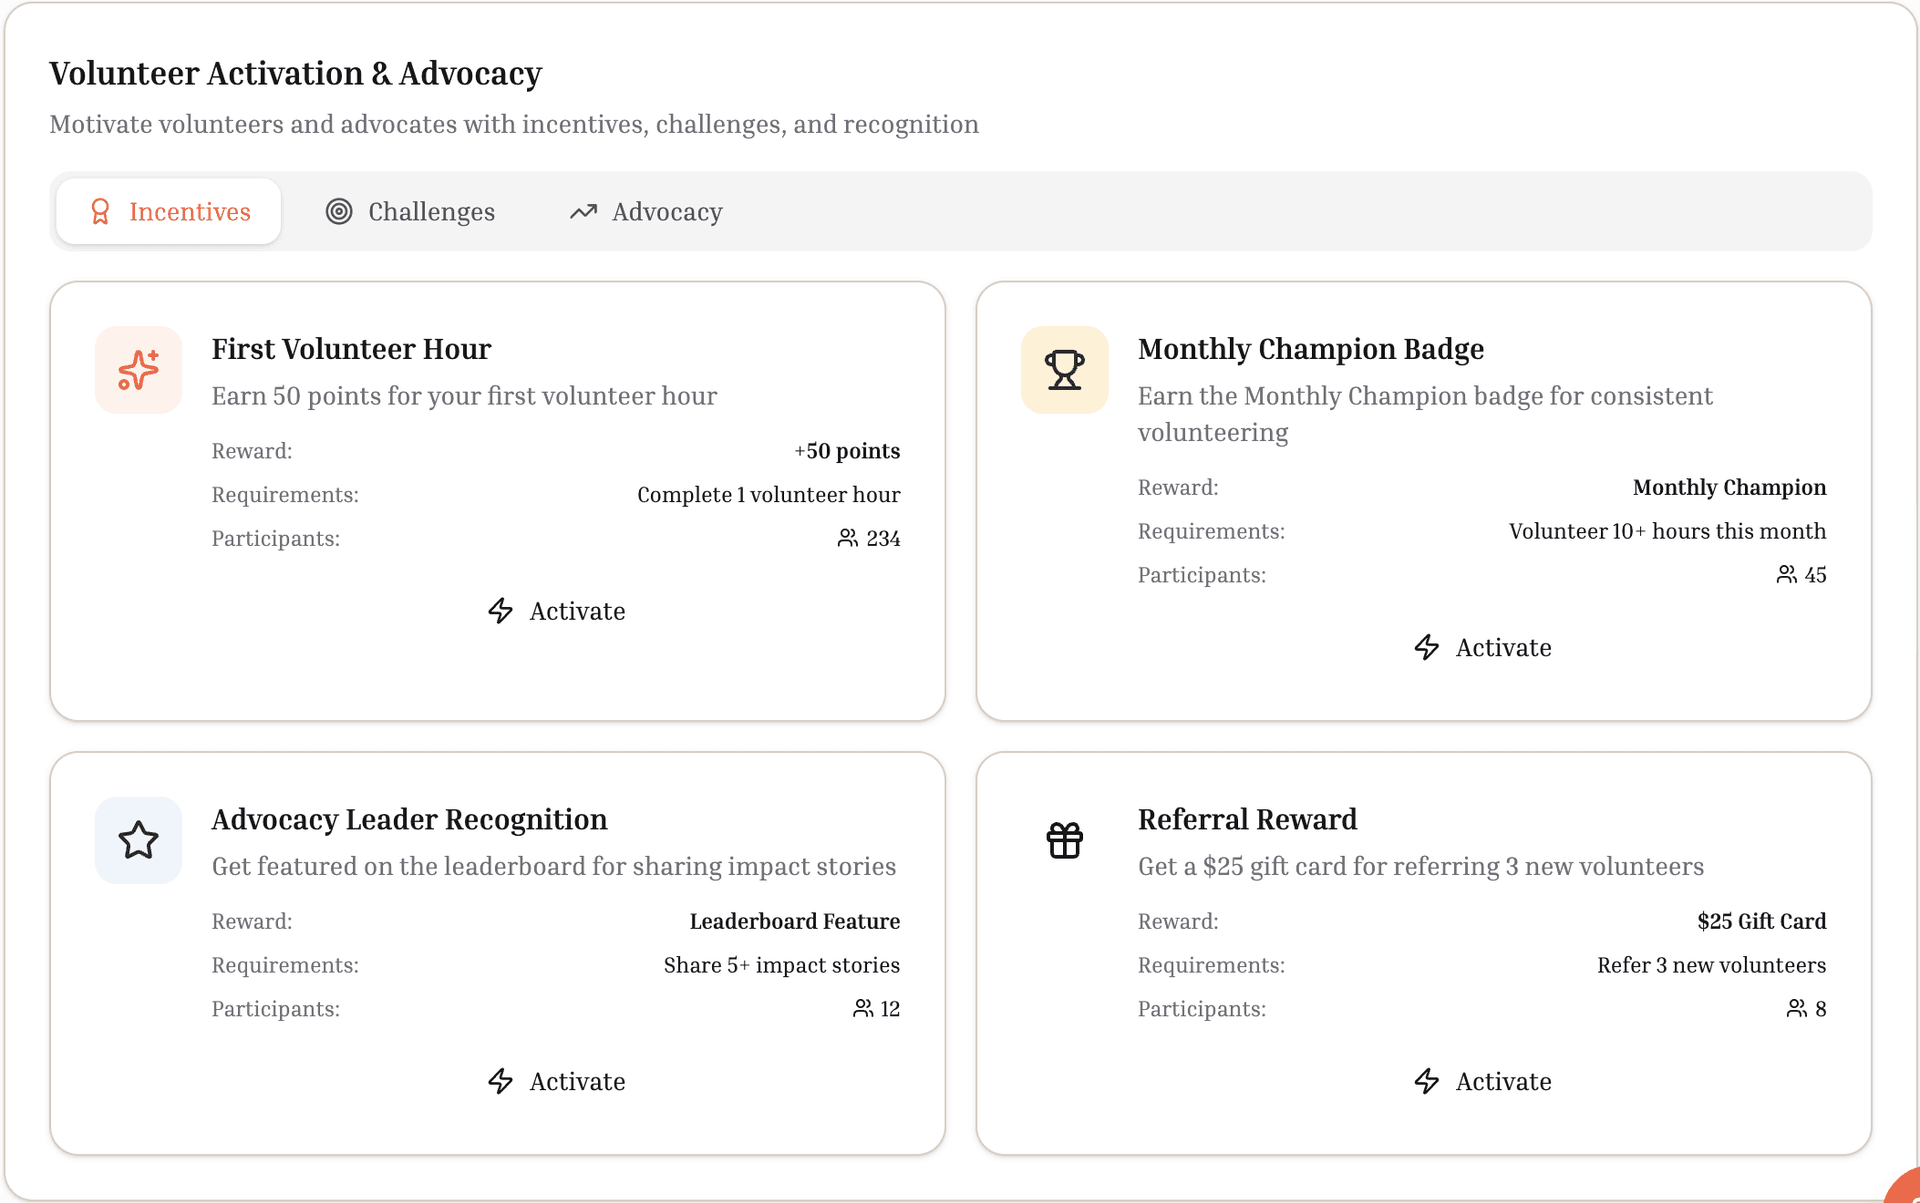Screen dimensions: 1920x1203
Task: Activate the First Volunteer Hour incentive
Action: (556, 611)
